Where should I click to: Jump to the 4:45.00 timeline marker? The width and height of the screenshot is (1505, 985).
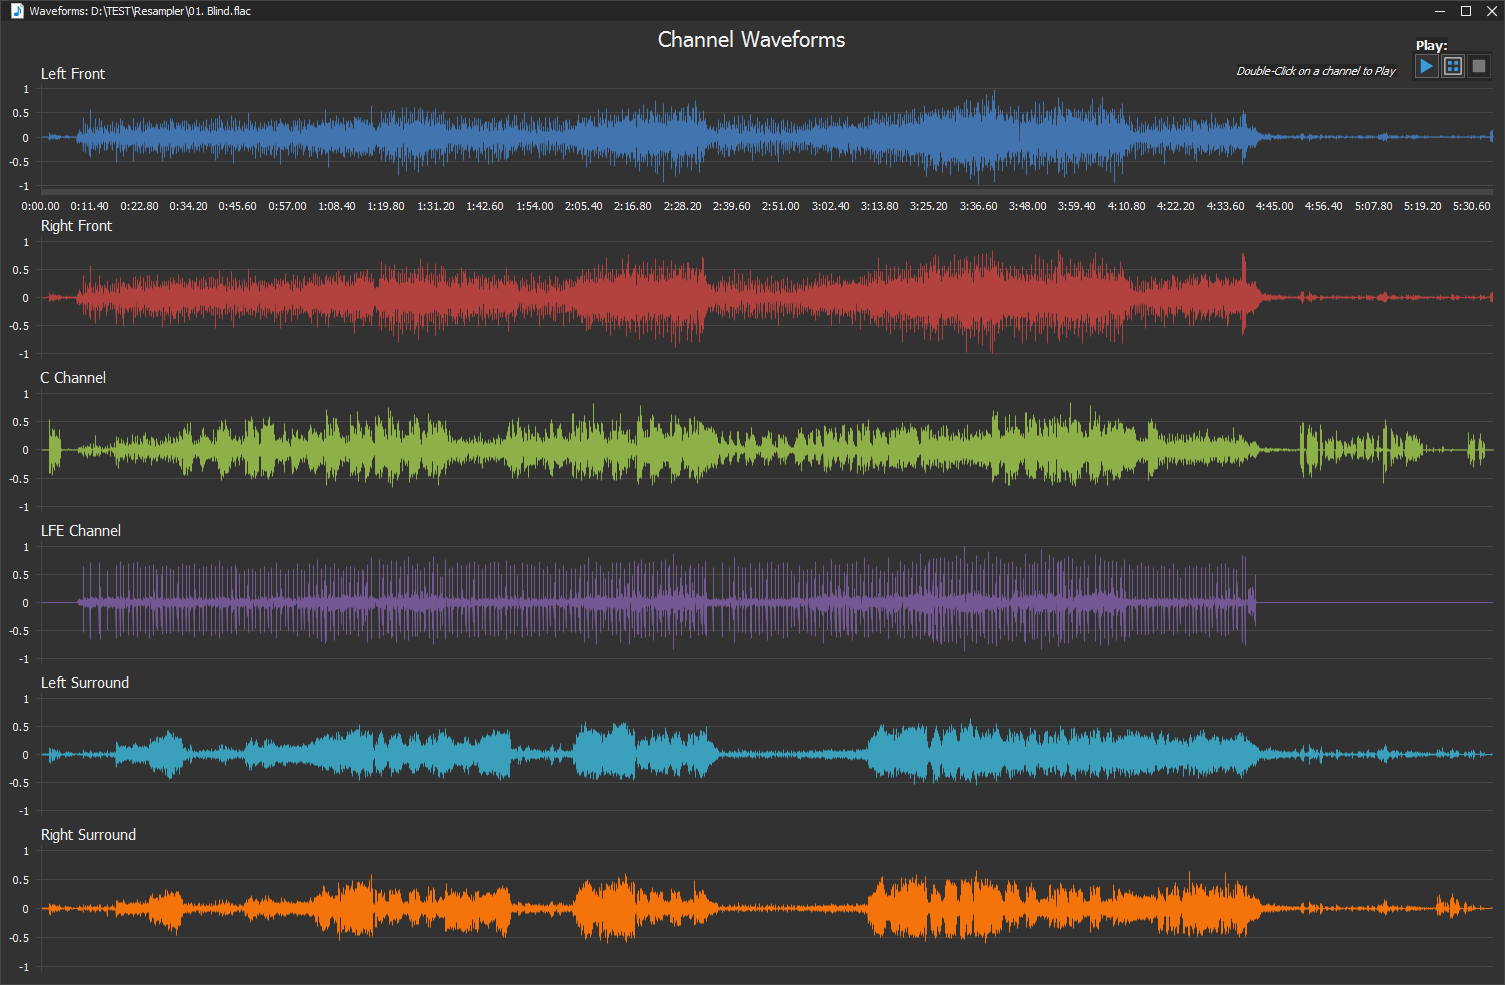pyautogui.click(x=1274, y=206)
